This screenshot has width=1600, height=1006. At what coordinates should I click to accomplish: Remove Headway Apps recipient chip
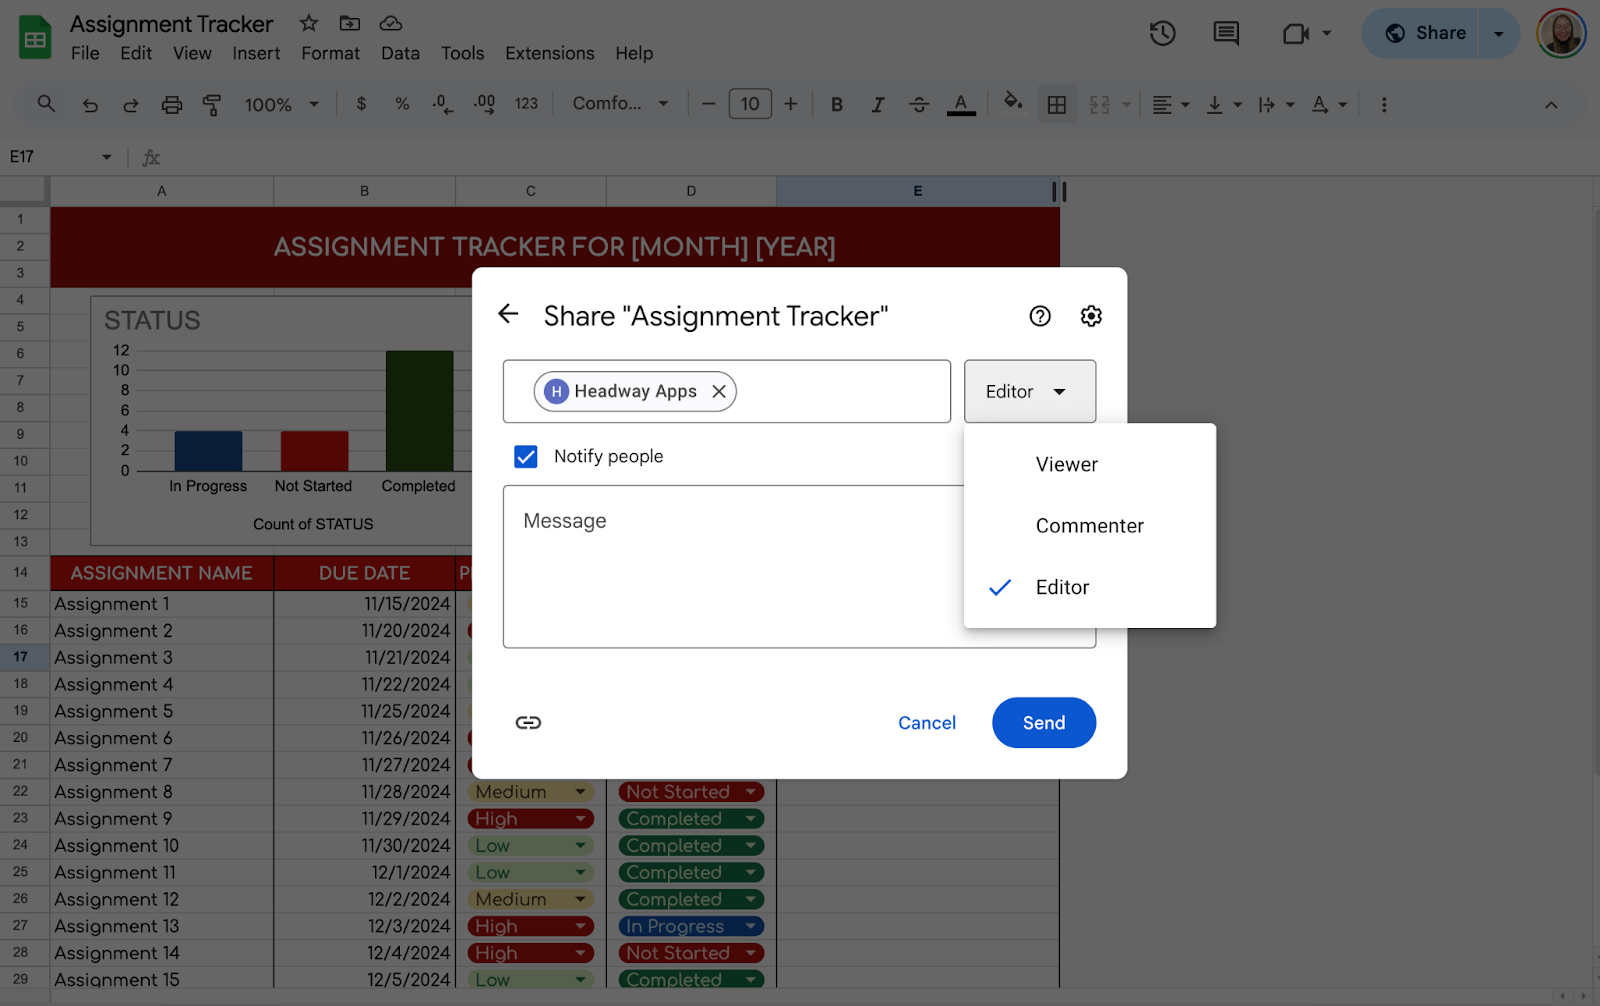click(719, 391)
